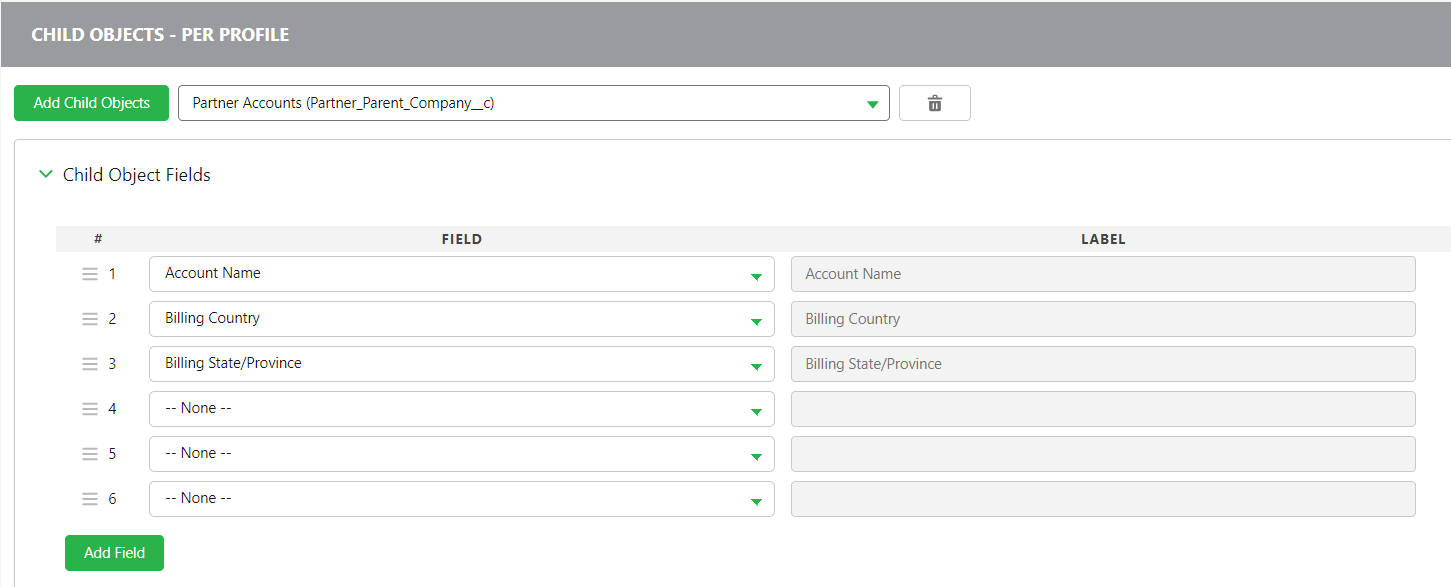The image size is (1451, 587).
Task: Collapse the Child Object Fields section
Action: pyautogui.click(x=45, y=174)
